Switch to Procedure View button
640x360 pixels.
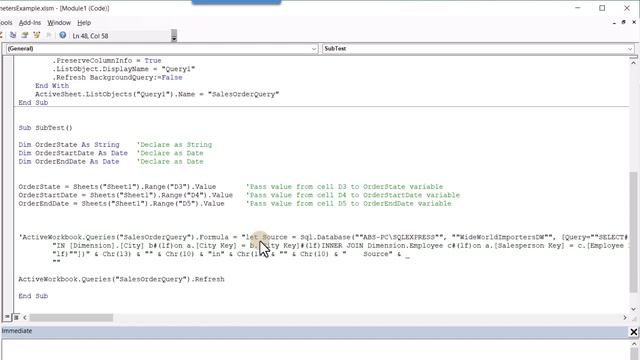pos(7,317)
